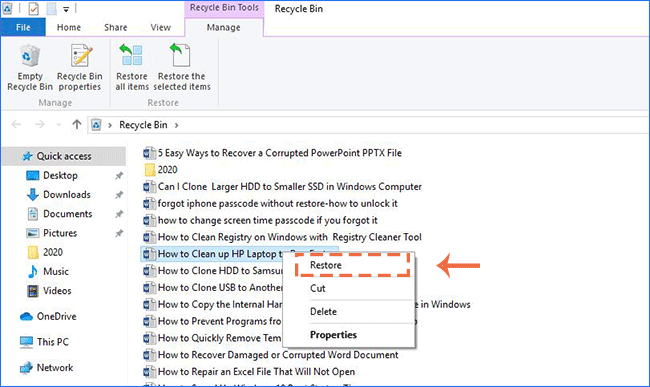This screenshot has width=650, height=387.
Task: Click Word icon of '5 Easy Ways to Recover' file
Action: (149, 153)
